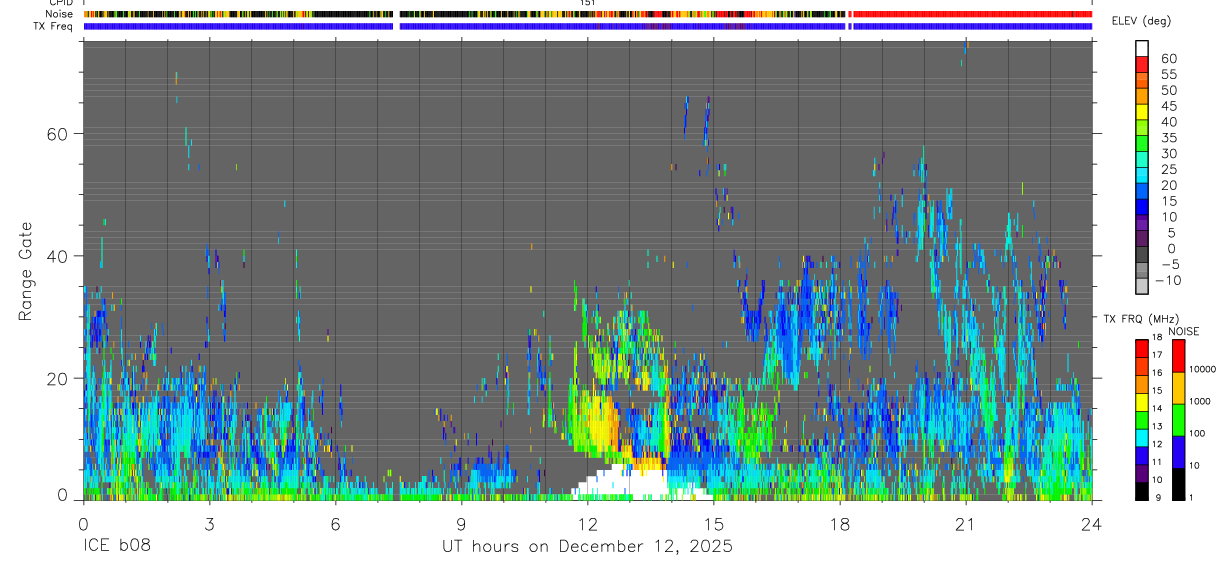The image size is (1228, 567).
Task: Select the red NOISE colorbar segment above 10000
Action: 1178,356
